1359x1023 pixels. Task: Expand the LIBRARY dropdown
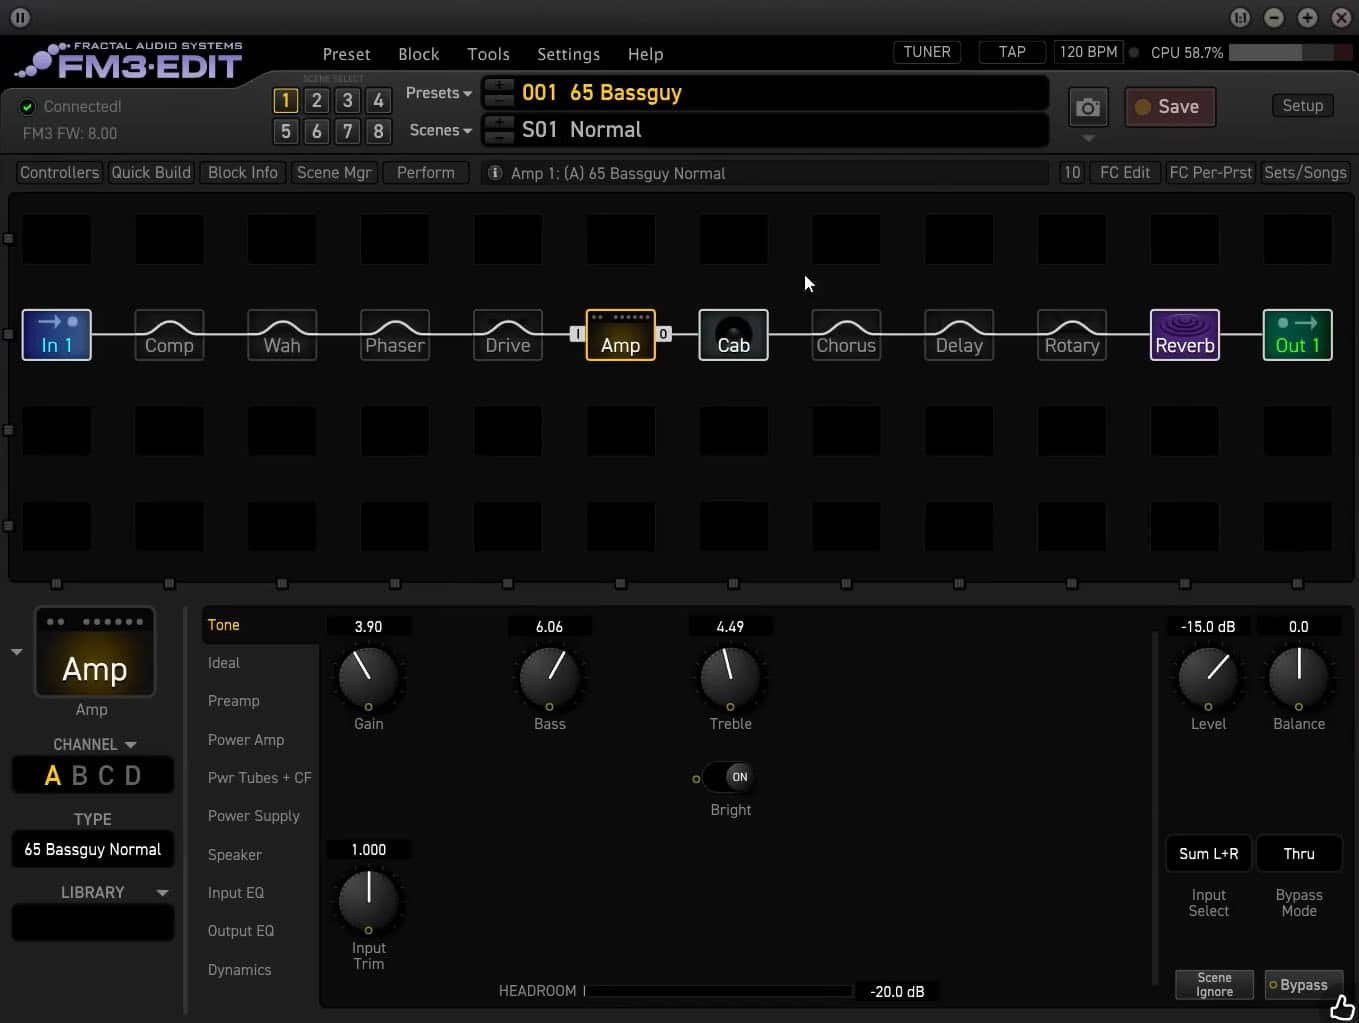pyautogui.click(x=162, y=892)
